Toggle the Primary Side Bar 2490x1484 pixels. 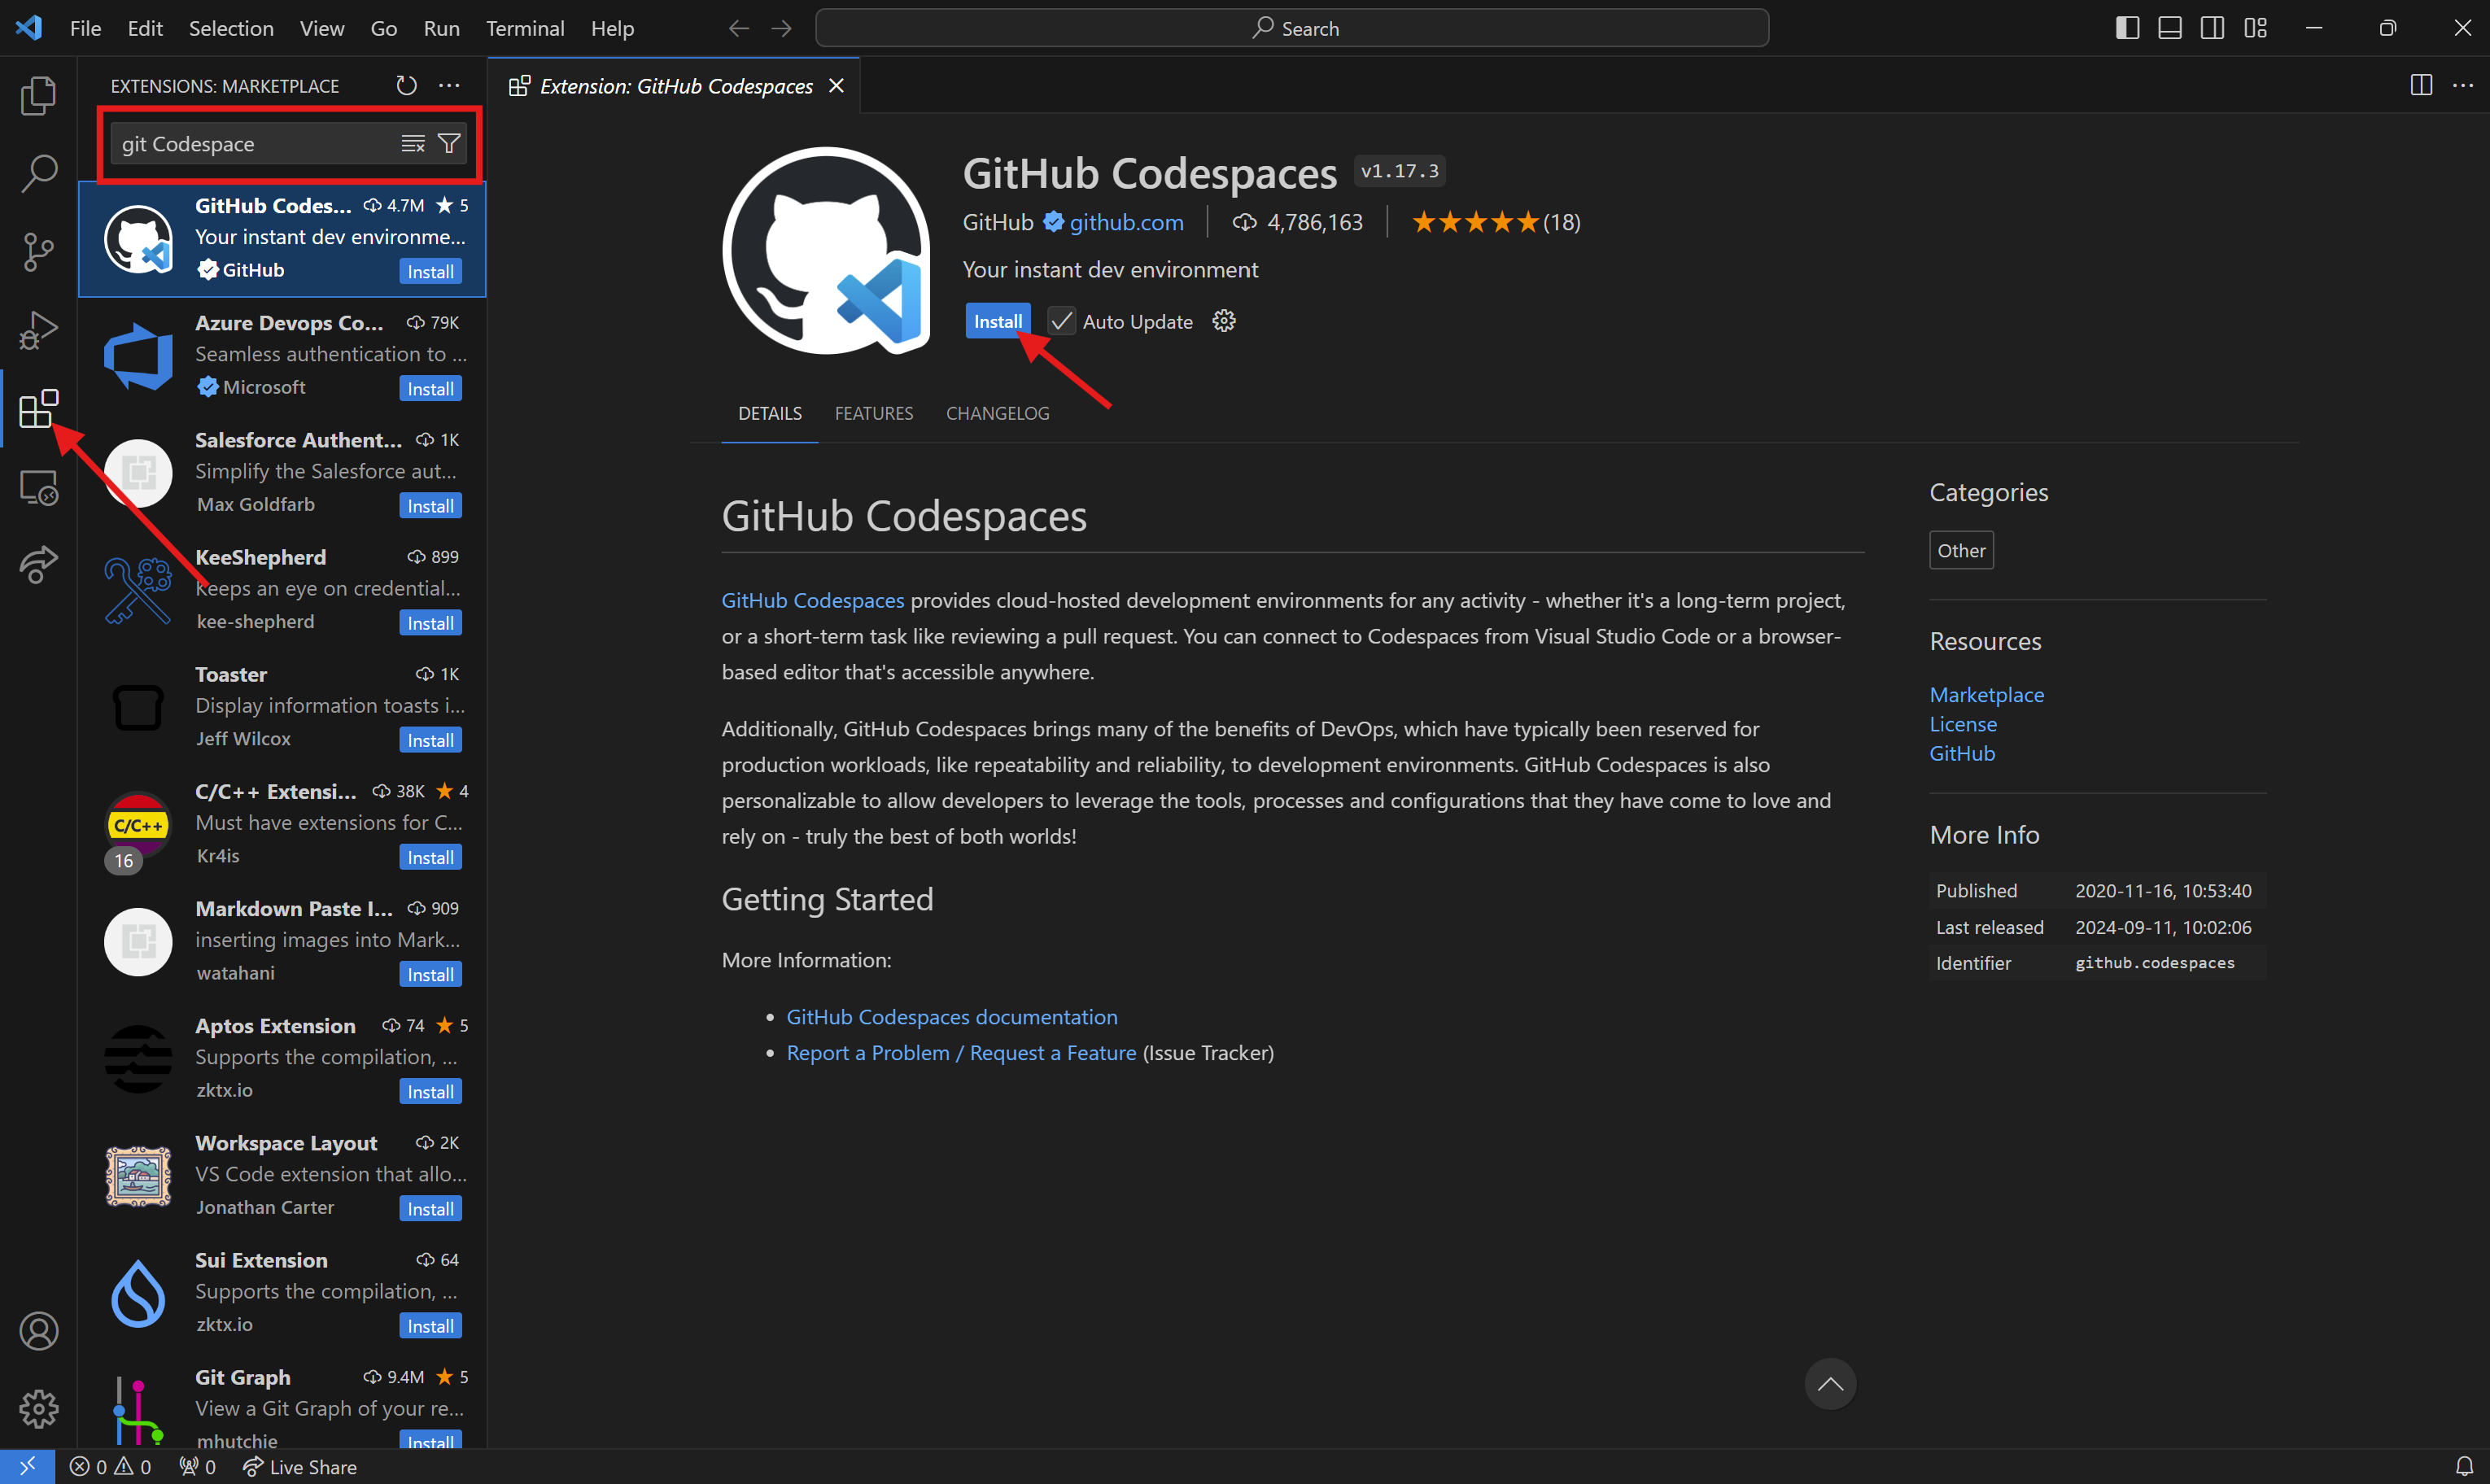2126,27
